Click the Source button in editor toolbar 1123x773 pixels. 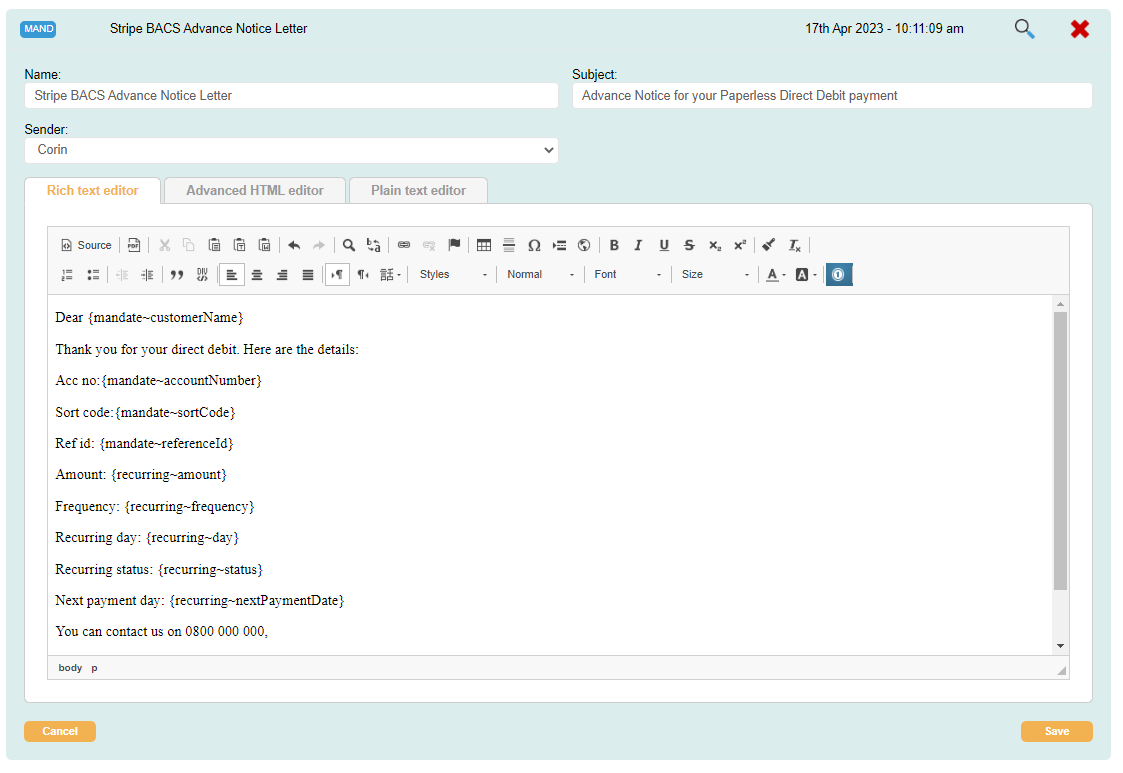point(86,245)
